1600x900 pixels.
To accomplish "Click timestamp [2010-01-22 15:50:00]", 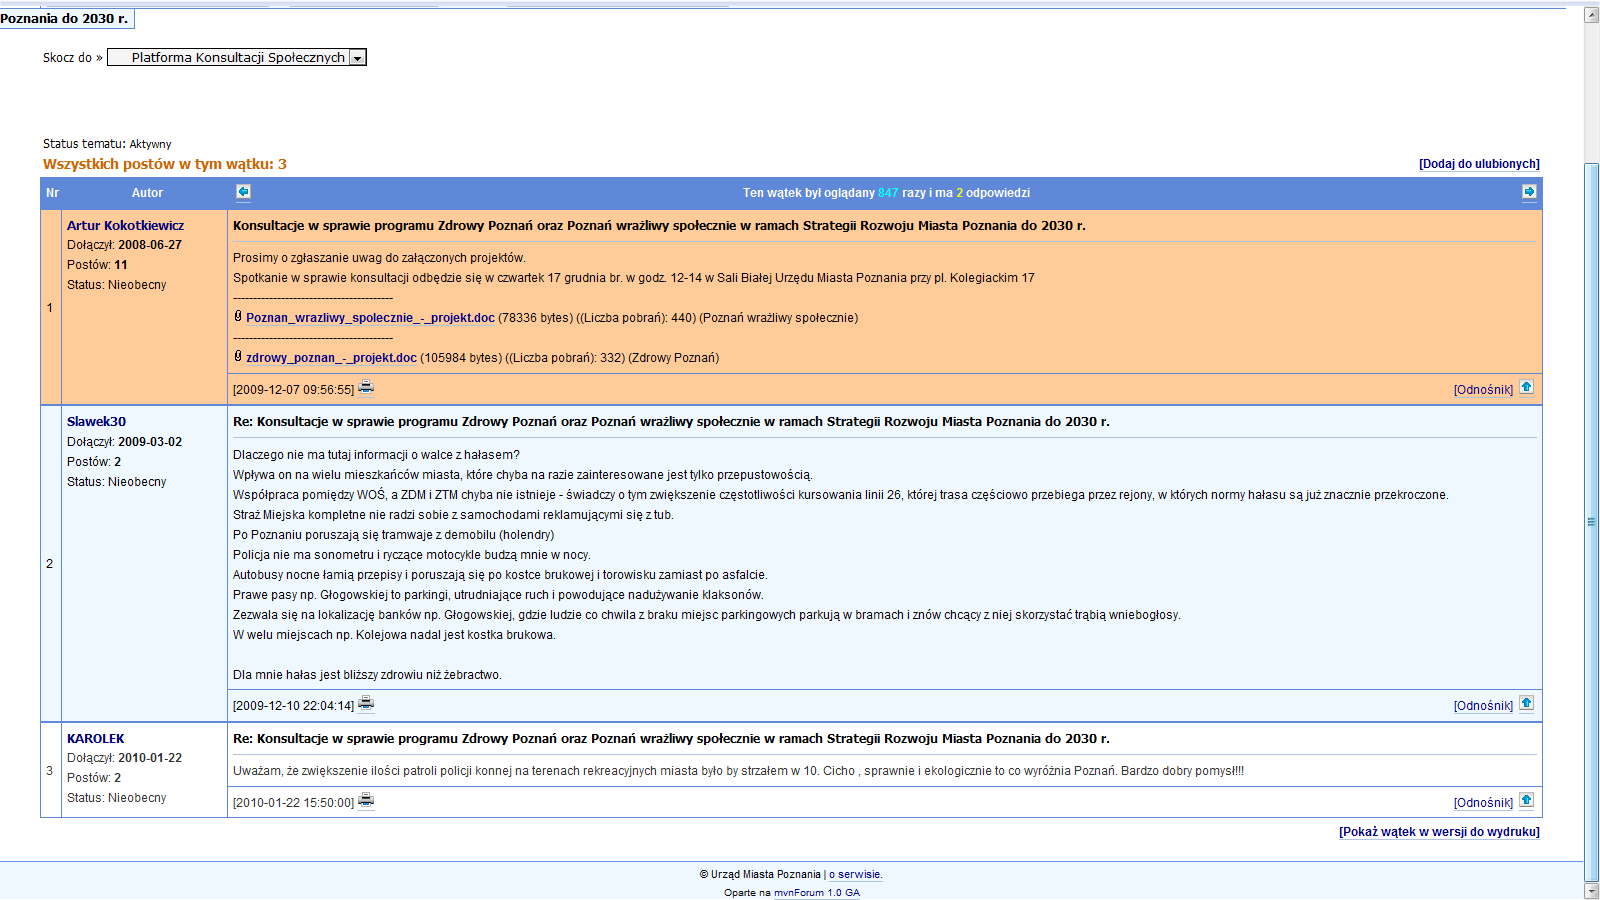I will (x=294, y=803).
